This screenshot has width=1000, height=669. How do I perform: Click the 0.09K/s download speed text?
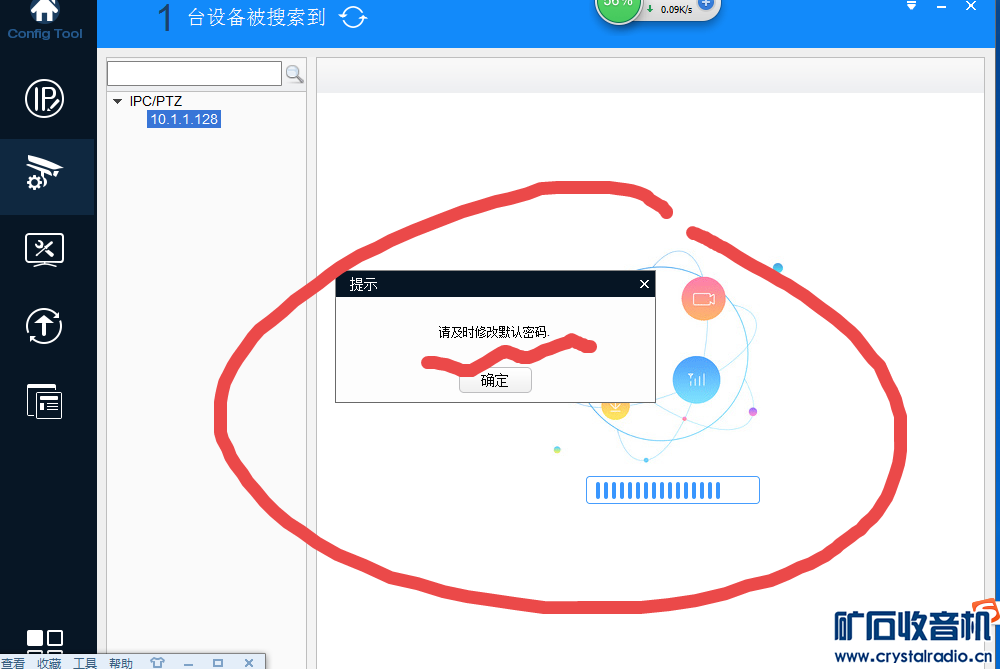[676, 10]
